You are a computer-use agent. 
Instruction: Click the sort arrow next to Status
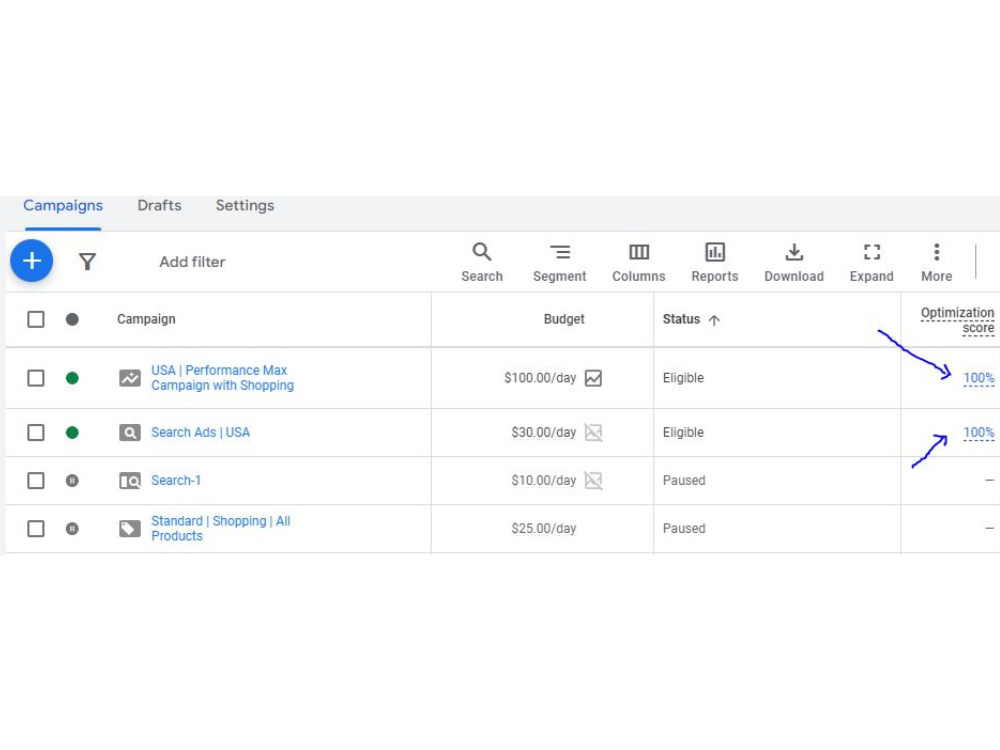tap(714, 320)
